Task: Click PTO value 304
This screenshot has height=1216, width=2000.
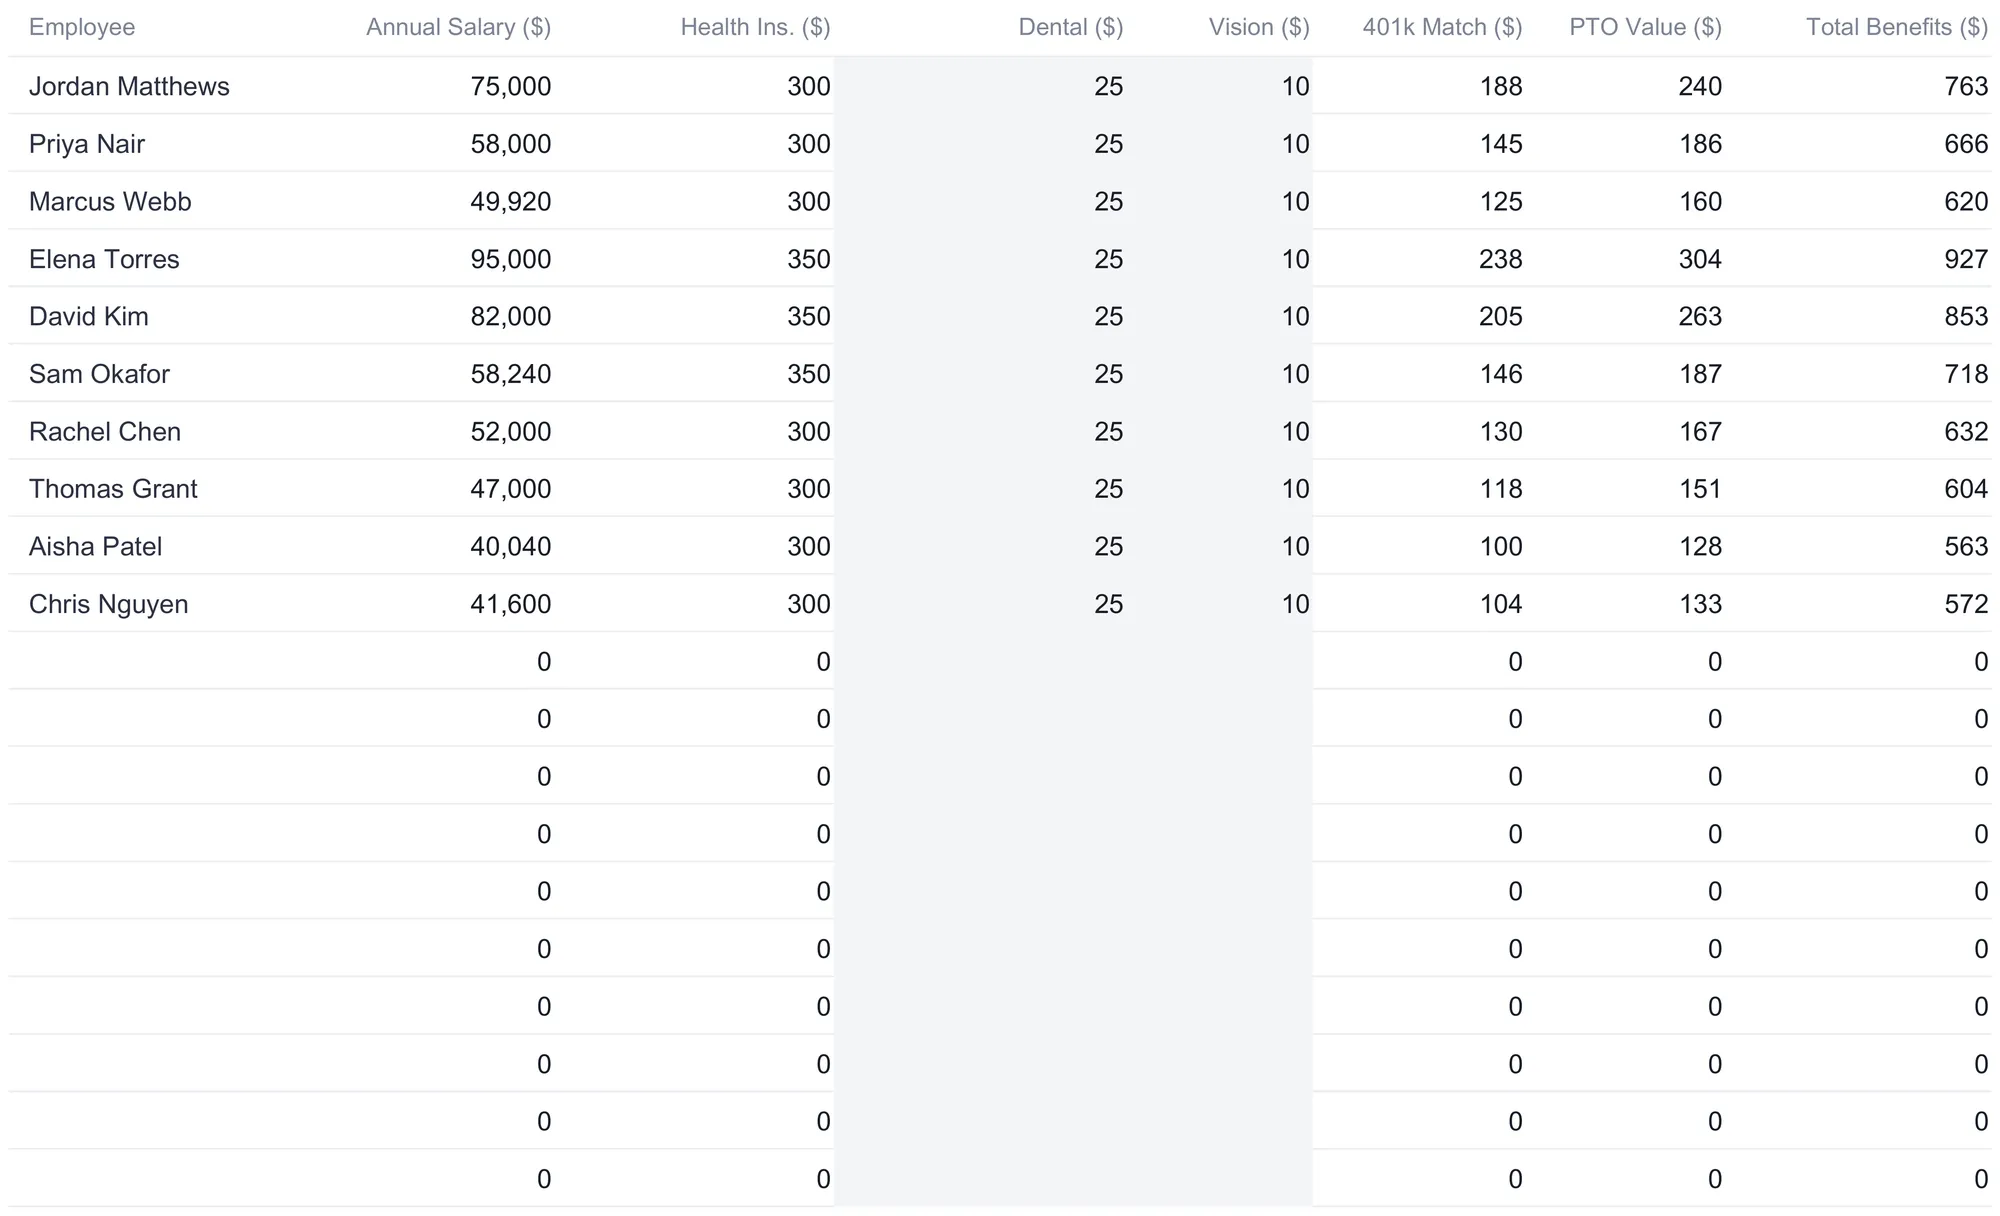Action: (x=1700, y=259)
